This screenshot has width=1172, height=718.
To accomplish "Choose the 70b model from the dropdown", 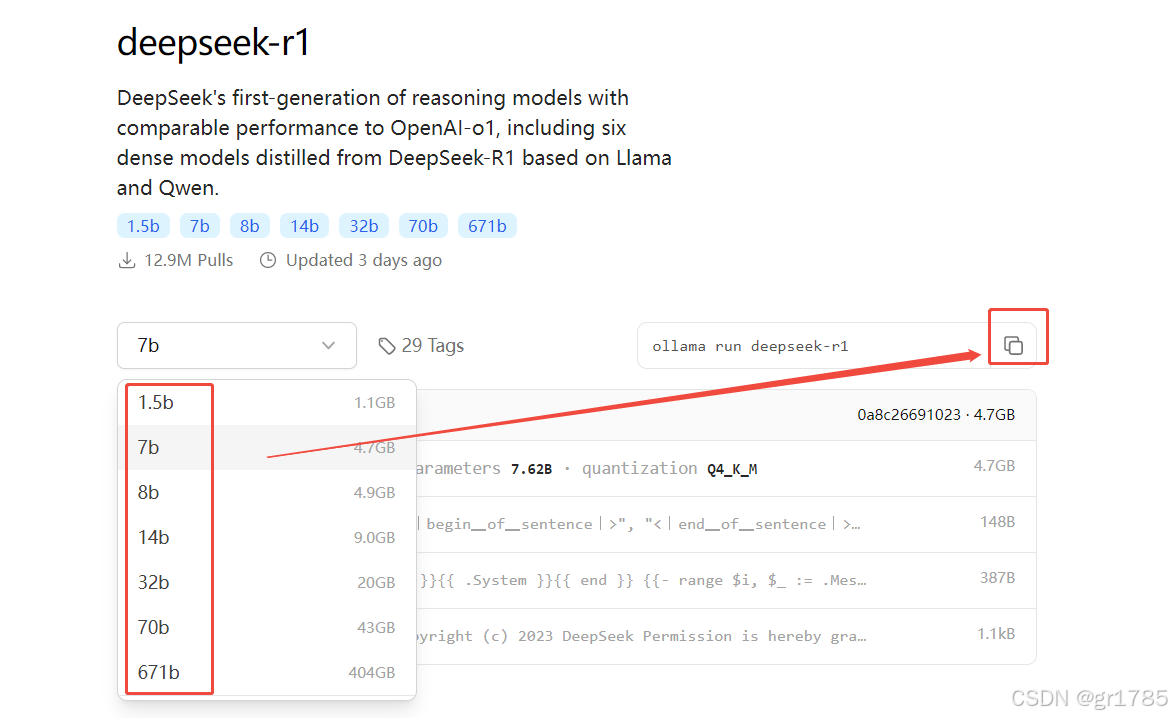I will pos(267,627).
